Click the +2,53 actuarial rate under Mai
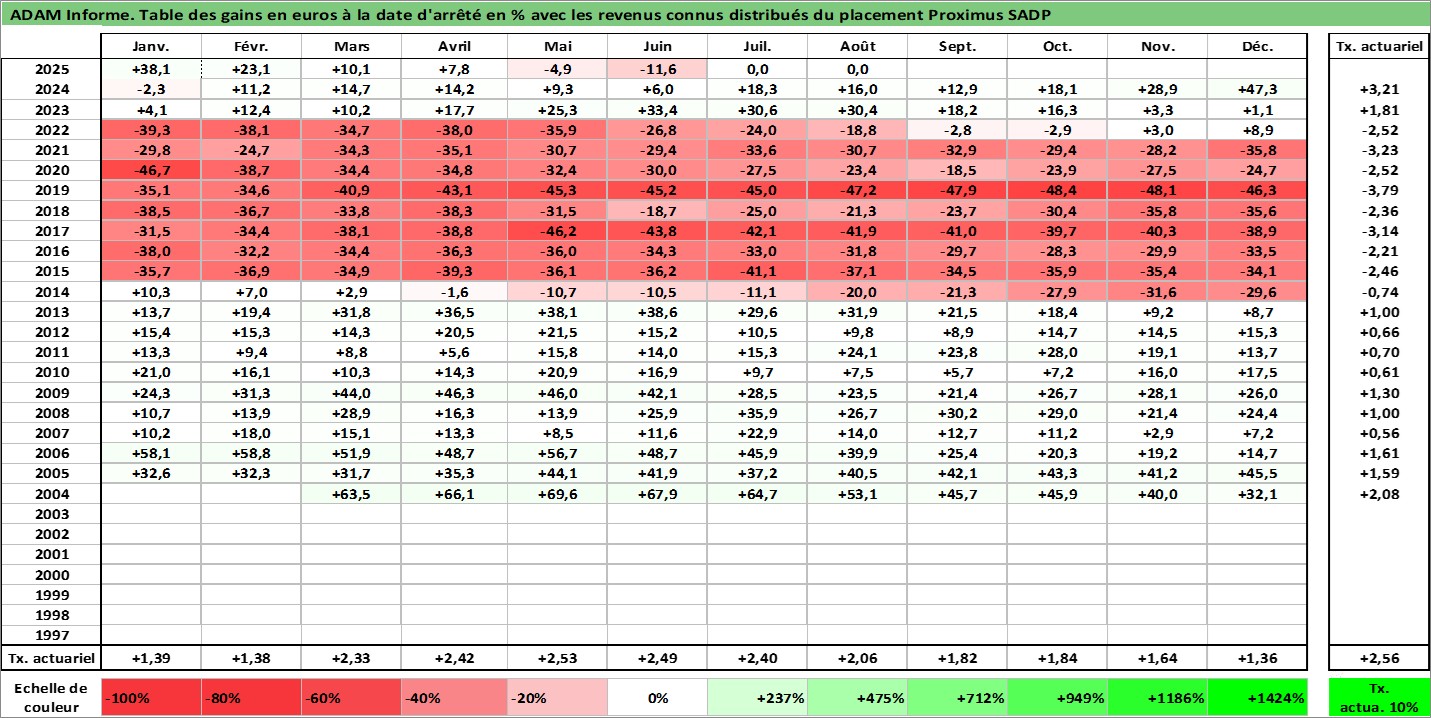 557,659
